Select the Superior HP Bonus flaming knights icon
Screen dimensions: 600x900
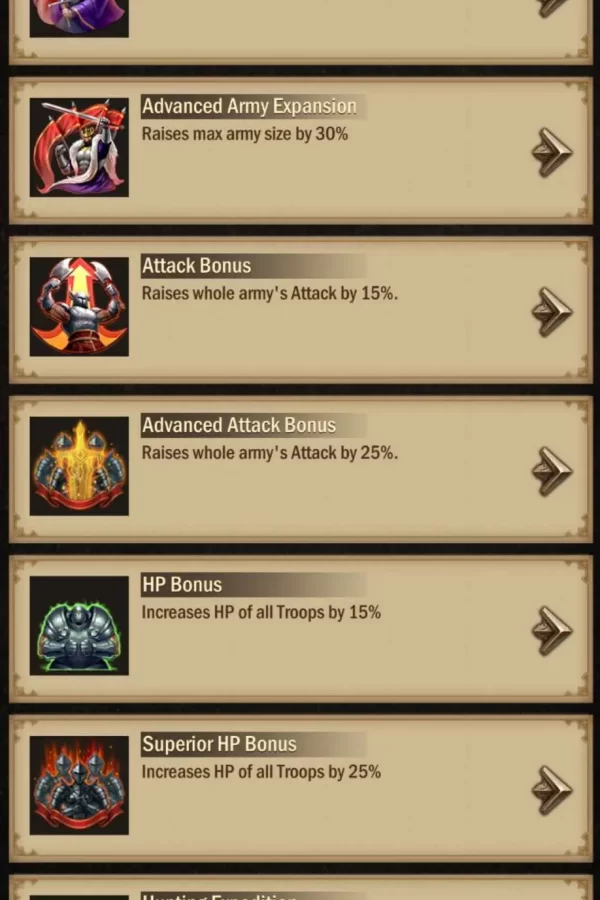click(79, 785)
